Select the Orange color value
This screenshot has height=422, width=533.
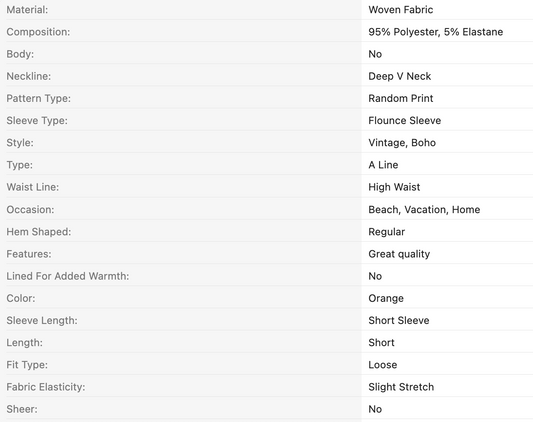point(386,299)
